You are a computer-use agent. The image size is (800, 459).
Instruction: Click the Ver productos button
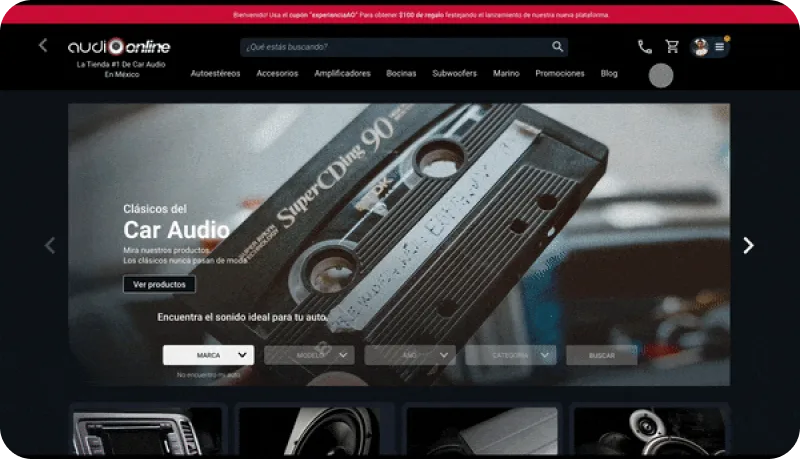[x=159, y=285]
